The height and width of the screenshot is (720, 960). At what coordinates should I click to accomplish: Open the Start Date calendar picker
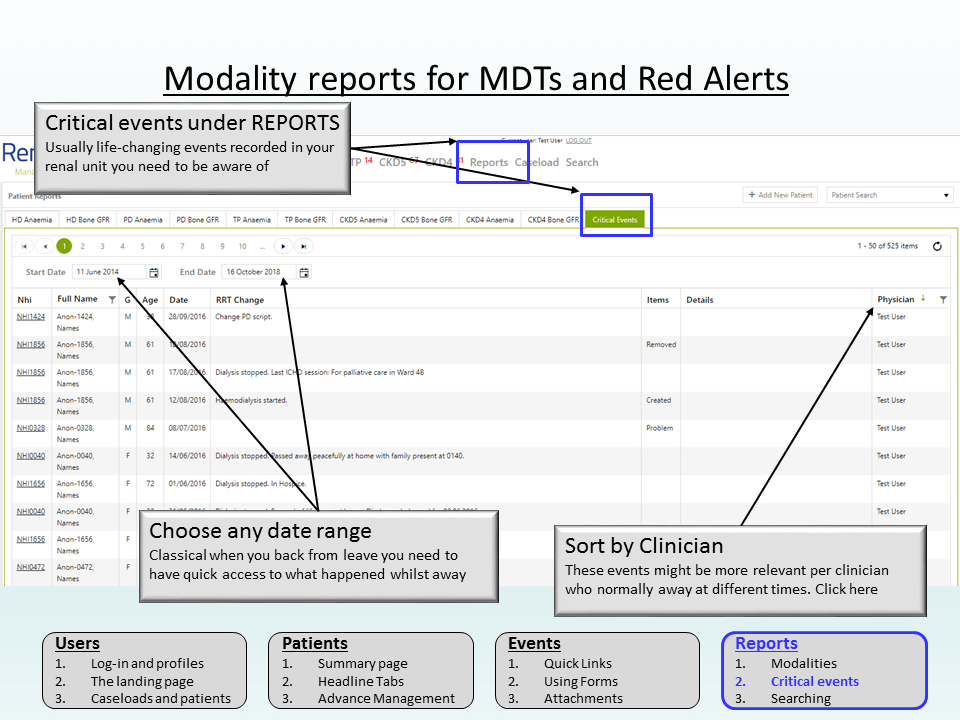(154, 272)
